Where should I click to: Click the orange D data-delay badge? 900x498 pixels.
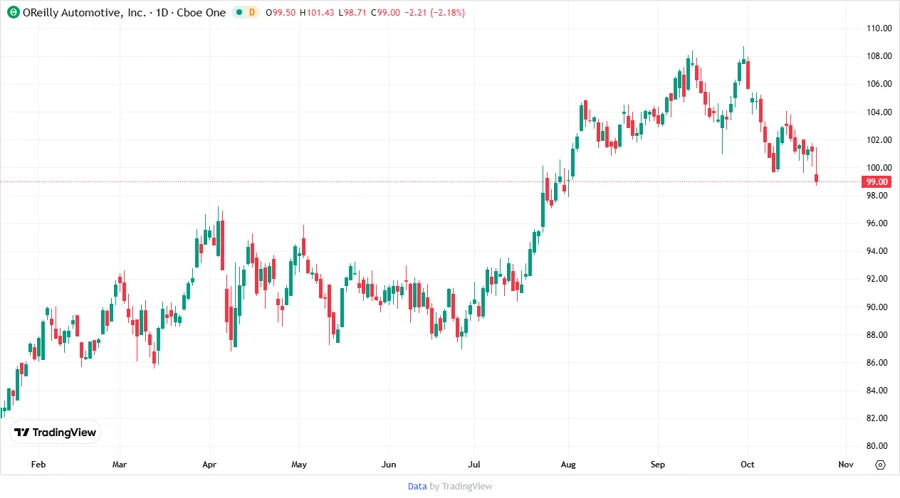[x=251, y=12]
